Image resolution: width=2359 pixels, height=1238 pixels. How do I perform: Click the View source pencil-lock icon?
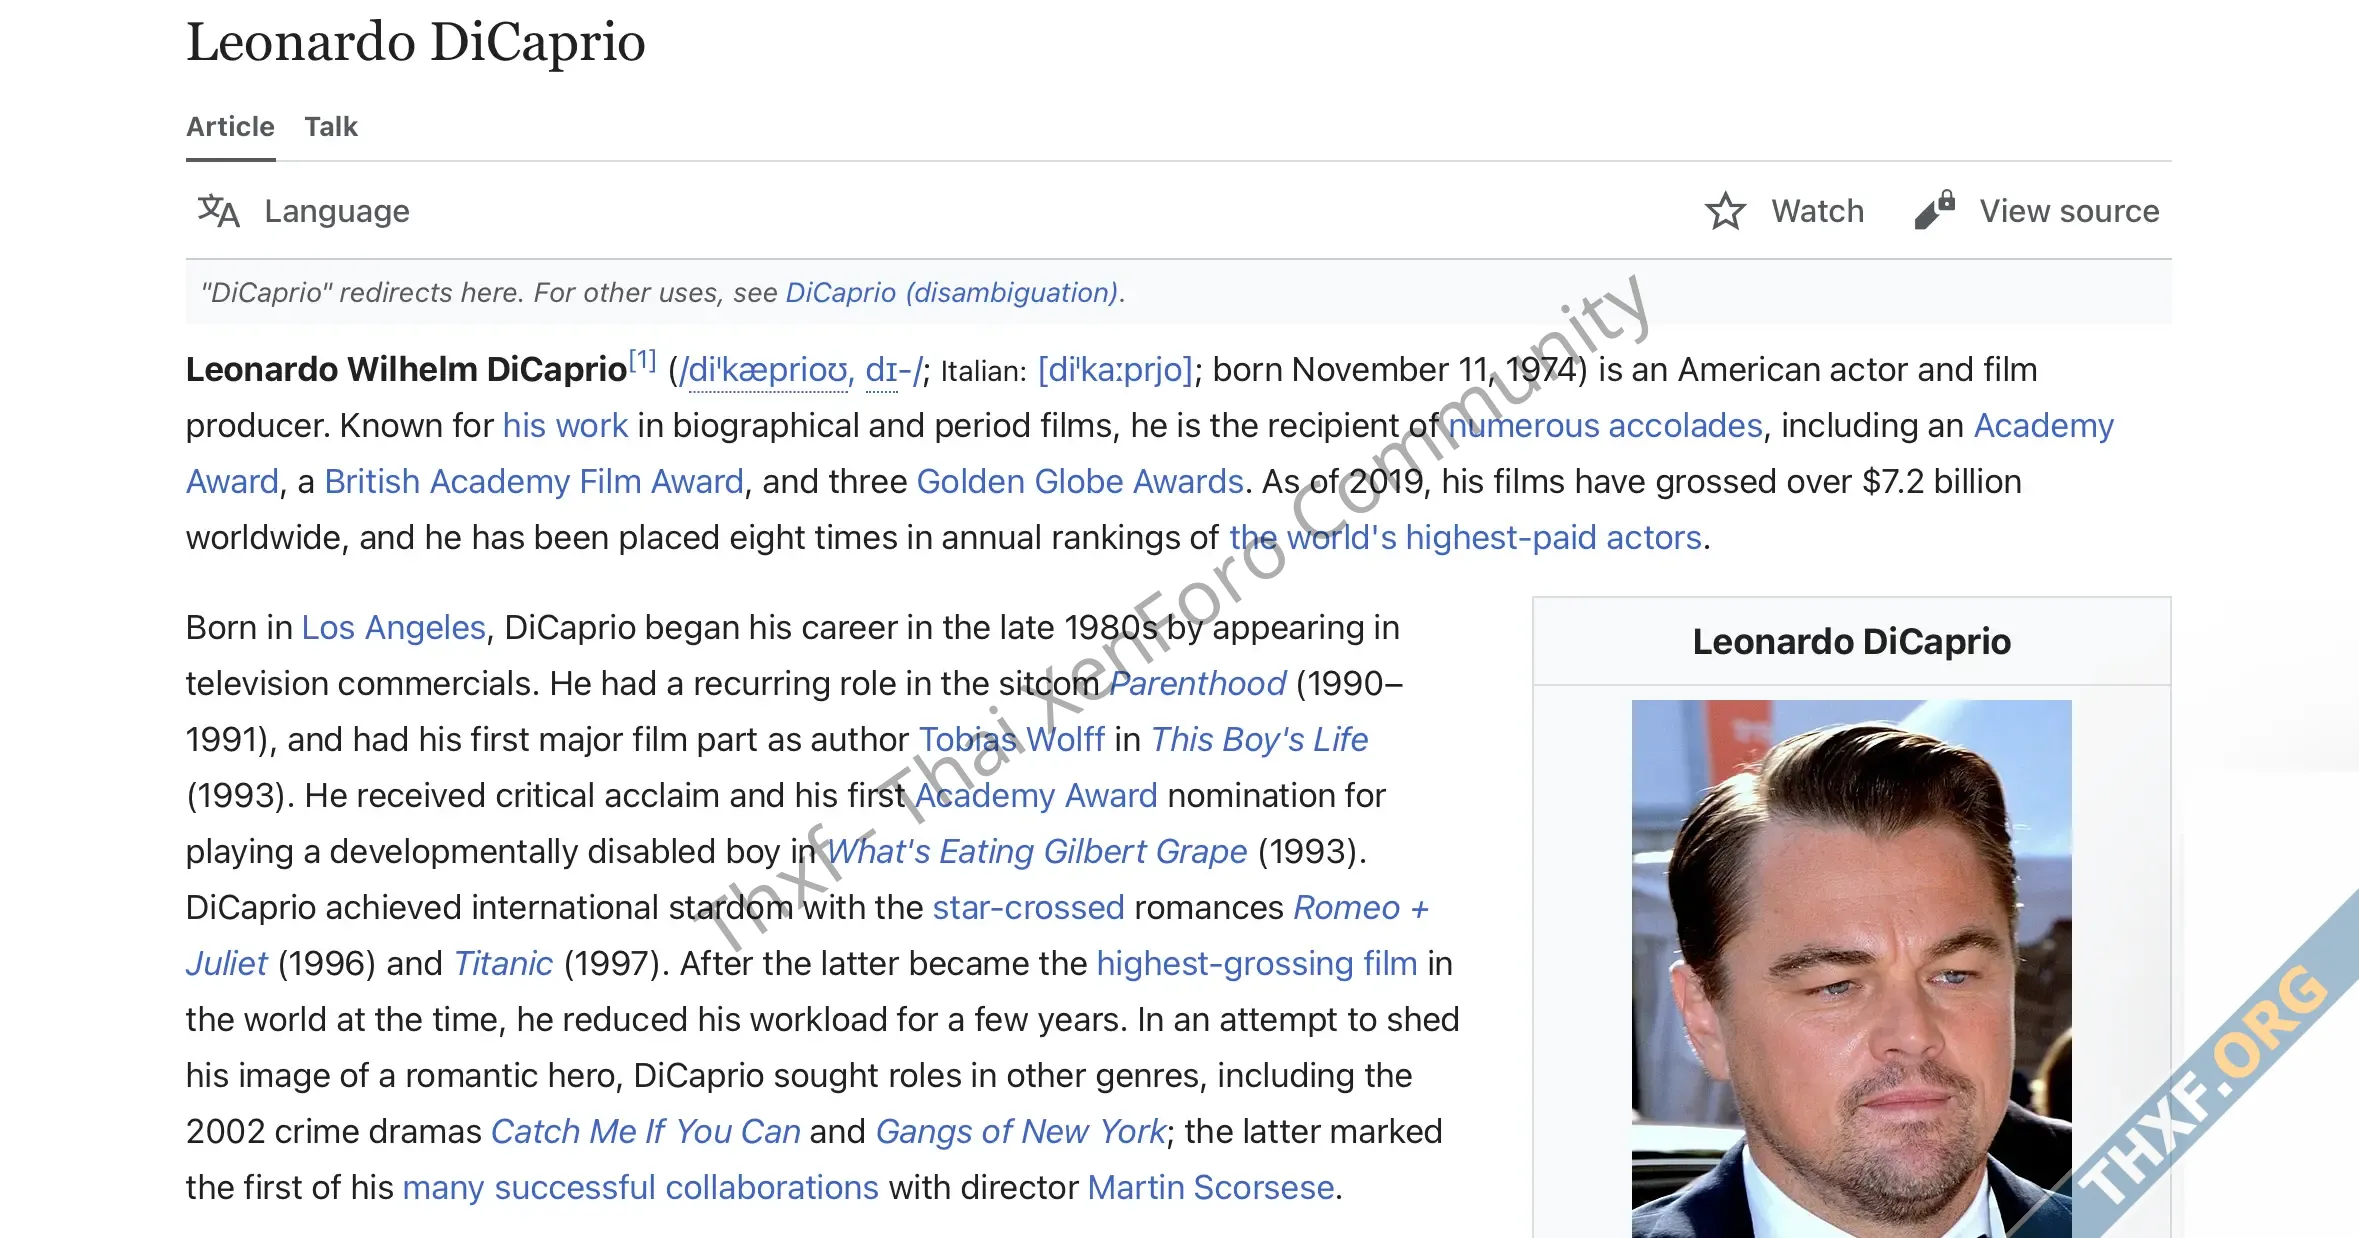(x=1934, y=210)
